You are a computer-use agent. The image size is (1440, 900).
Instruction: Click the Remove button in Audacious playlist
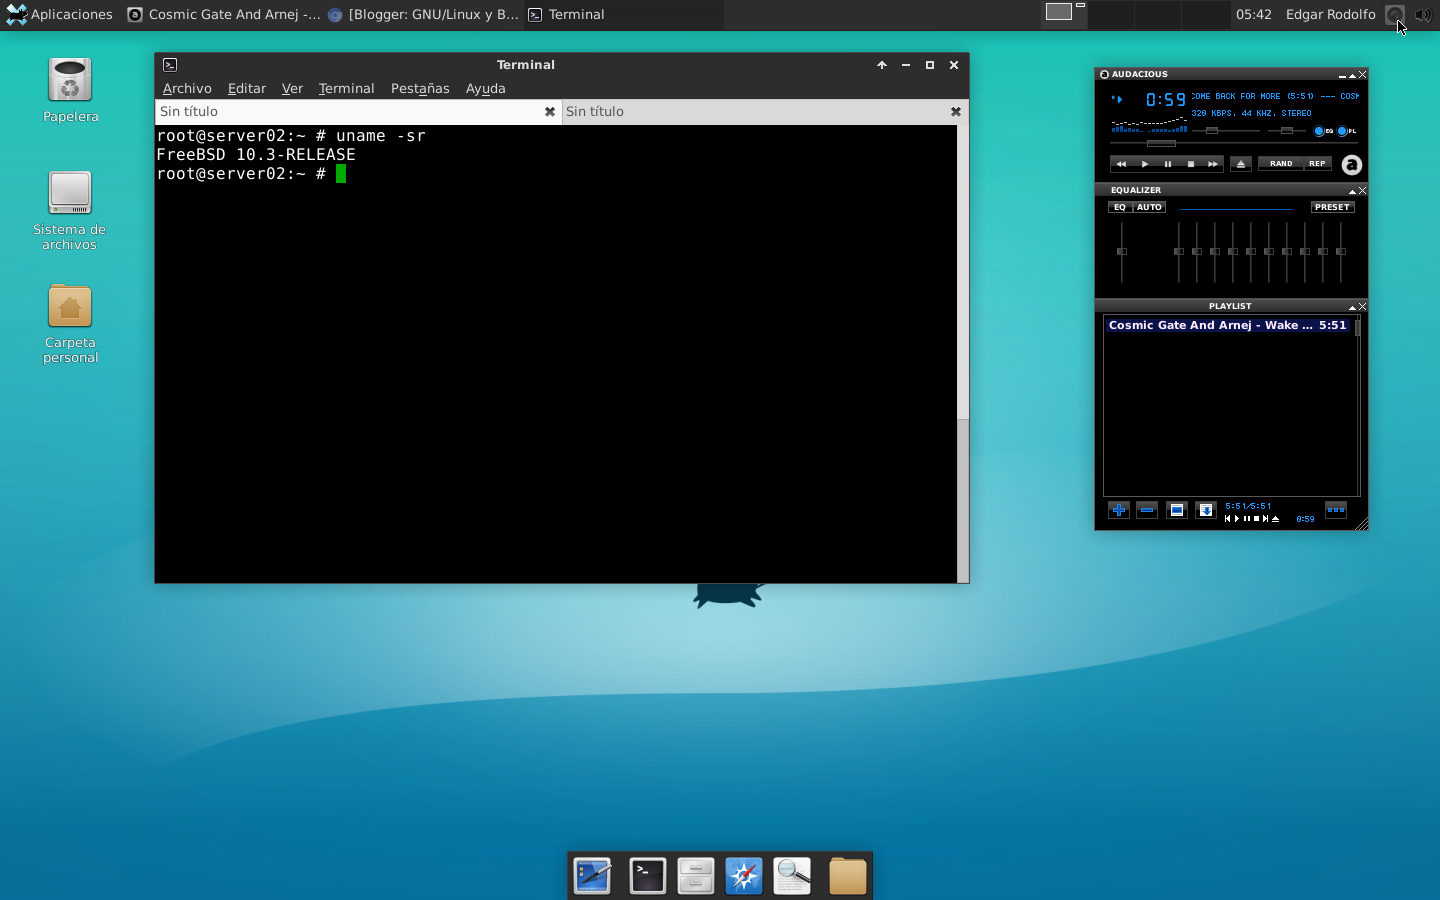click(1147, 510)
